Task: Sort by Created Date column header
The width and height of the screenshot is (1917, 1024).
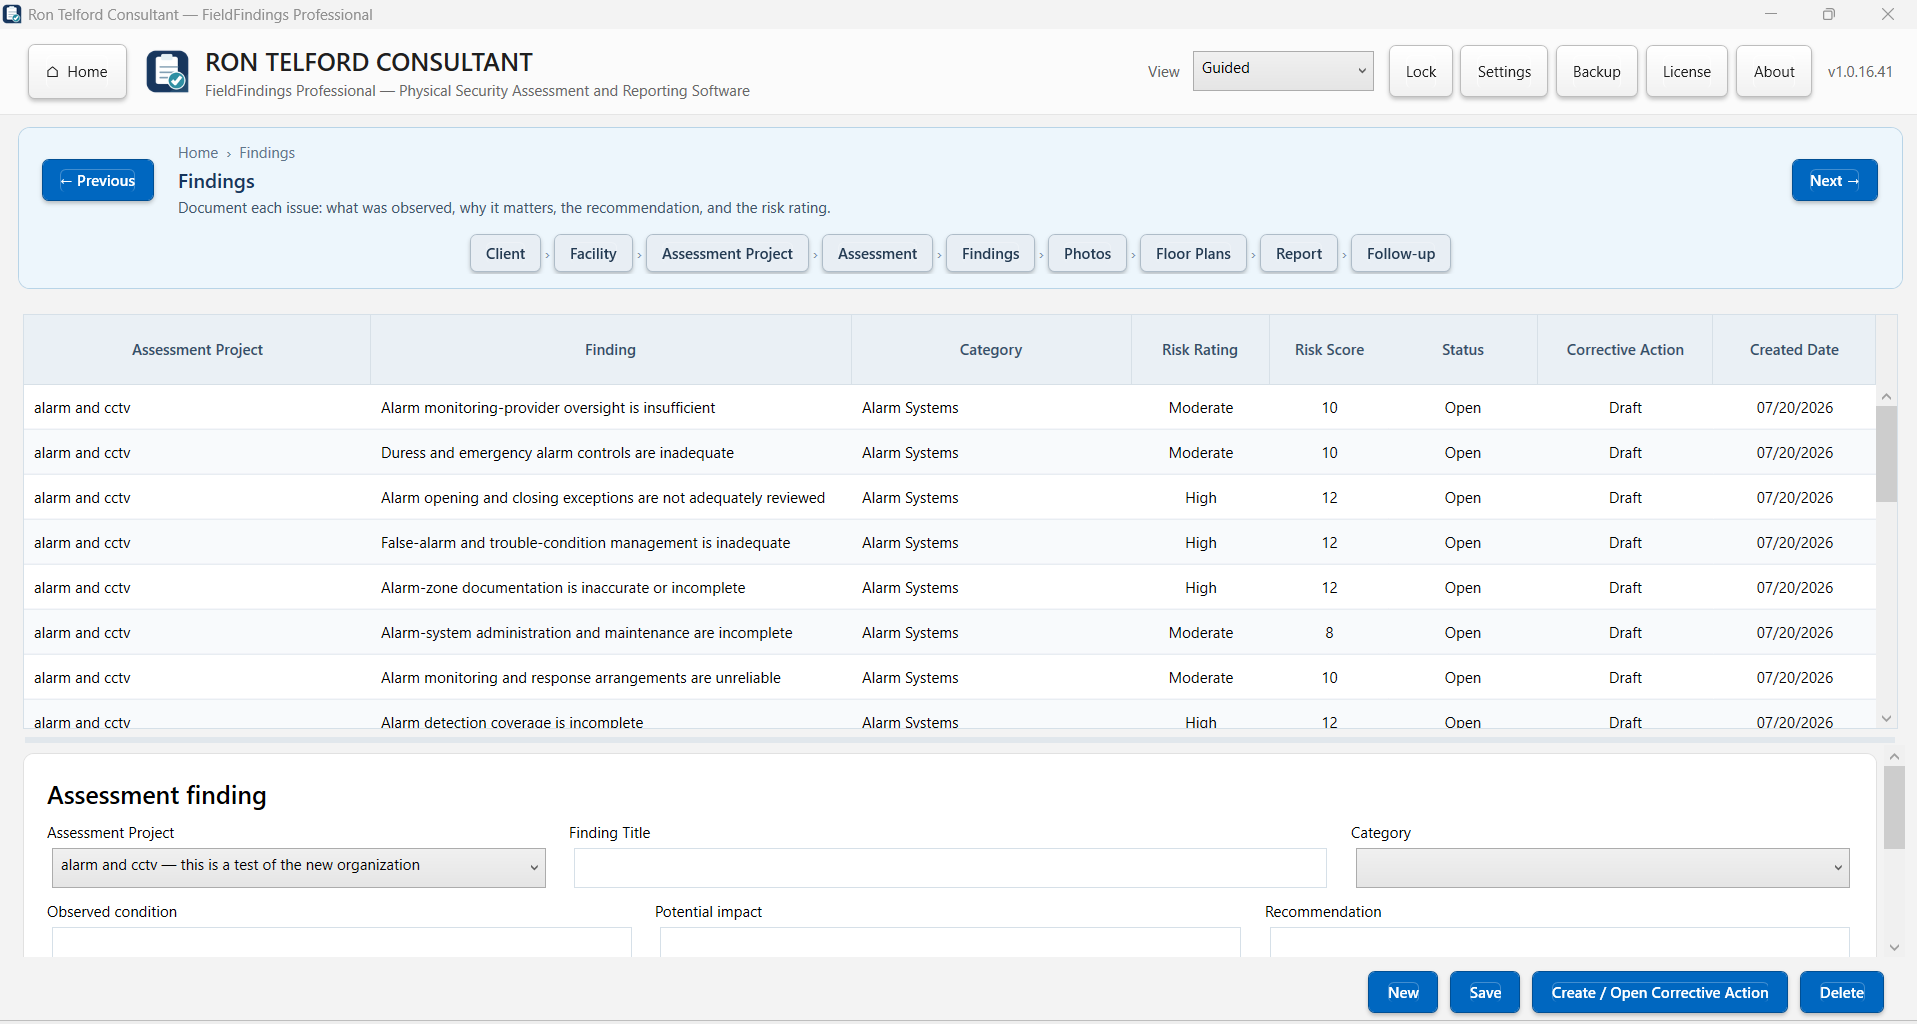Action: click(1794, 350)
